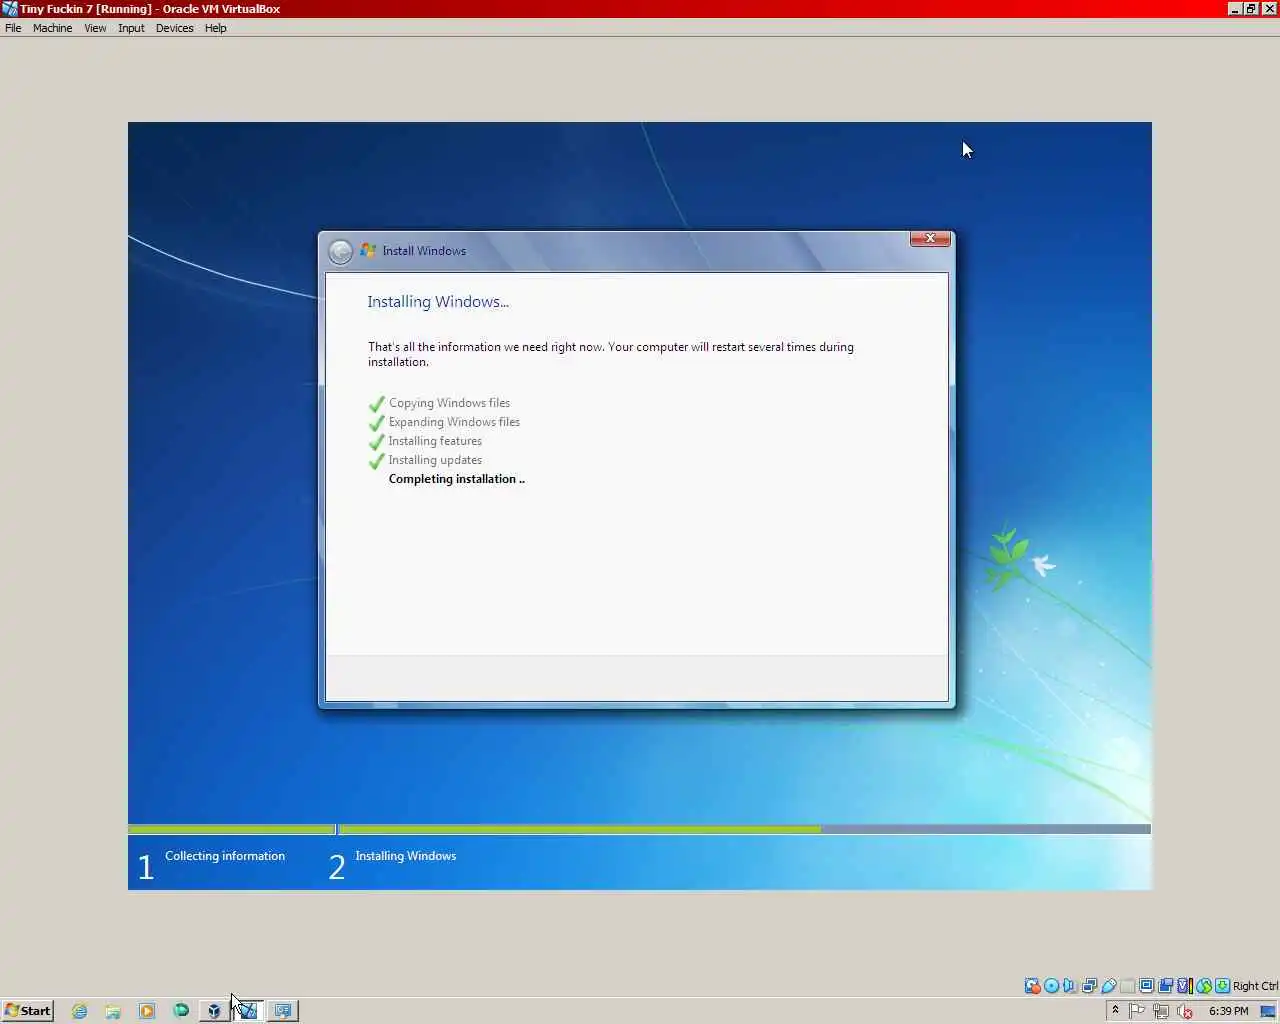Viewport: 1280px width, 1024px height.
Task: Click the network icon in system tray
Action: [x=1160, y=1011]
